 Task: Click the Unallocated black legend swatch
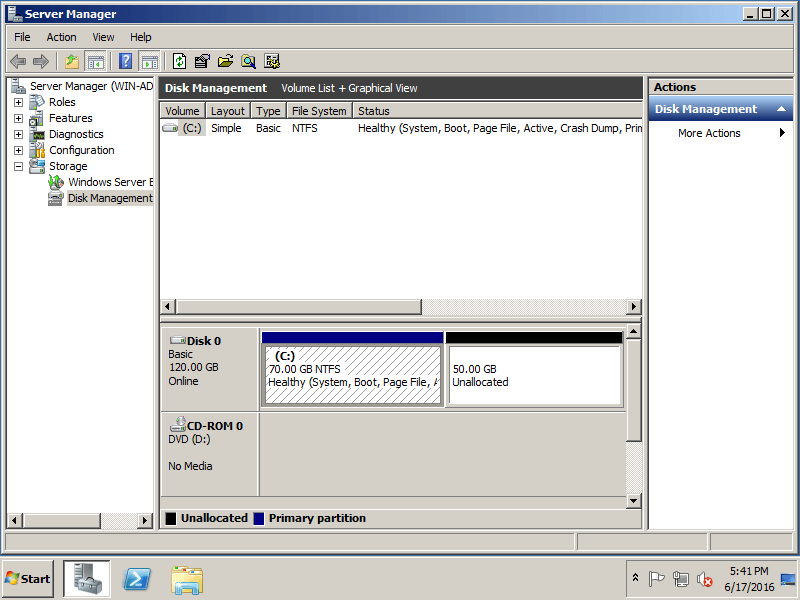click(x=171, y=518)
